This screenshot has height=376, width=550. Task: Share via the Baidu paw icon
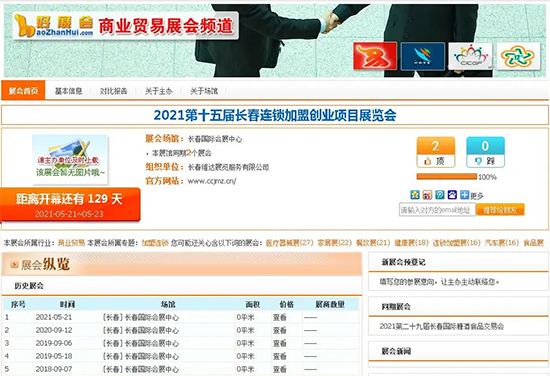(452, 195)
